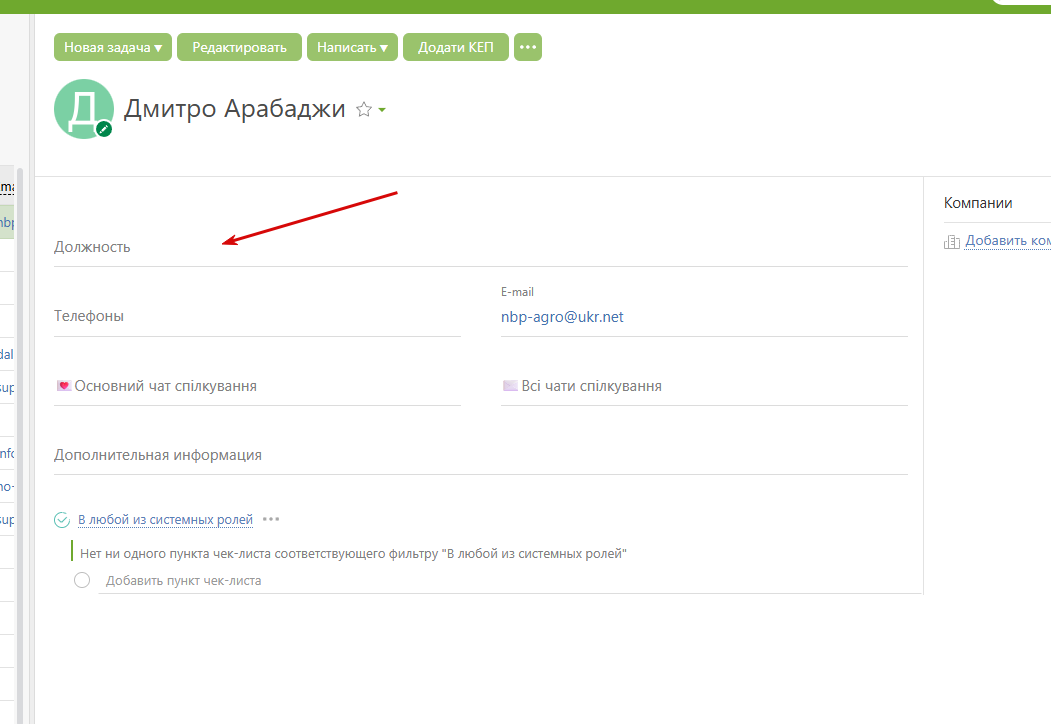Click the heart letter icon near Основний чат
The image size is (1051, 724).
click(x=64, y=385)
